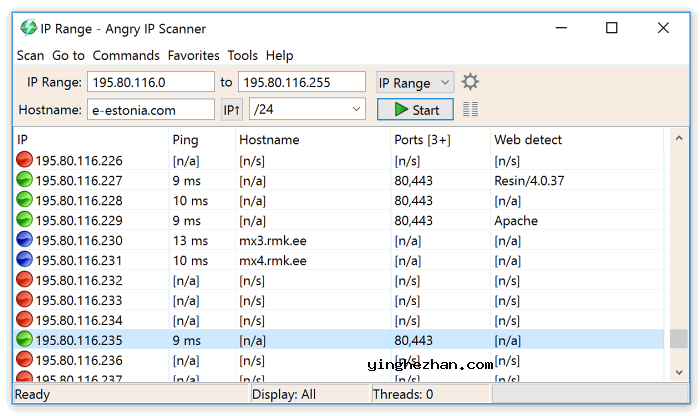Click the green status ball for 195.80.116.229

pos(25,220)
